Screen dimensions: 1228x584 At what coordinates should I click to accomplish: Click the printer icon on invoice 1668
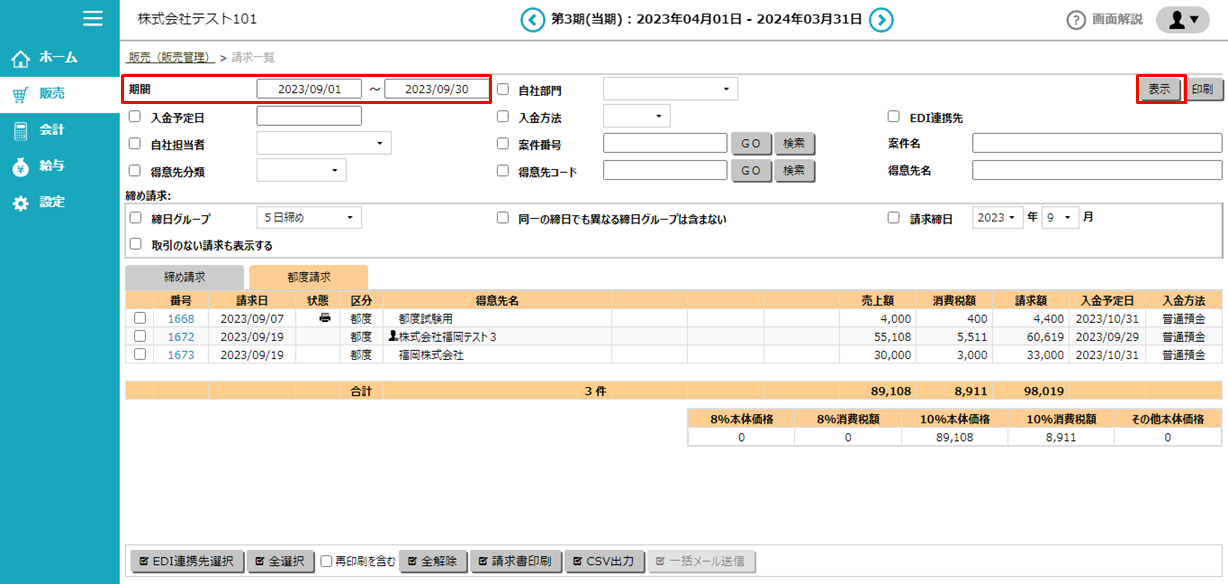tap(324, 318)
